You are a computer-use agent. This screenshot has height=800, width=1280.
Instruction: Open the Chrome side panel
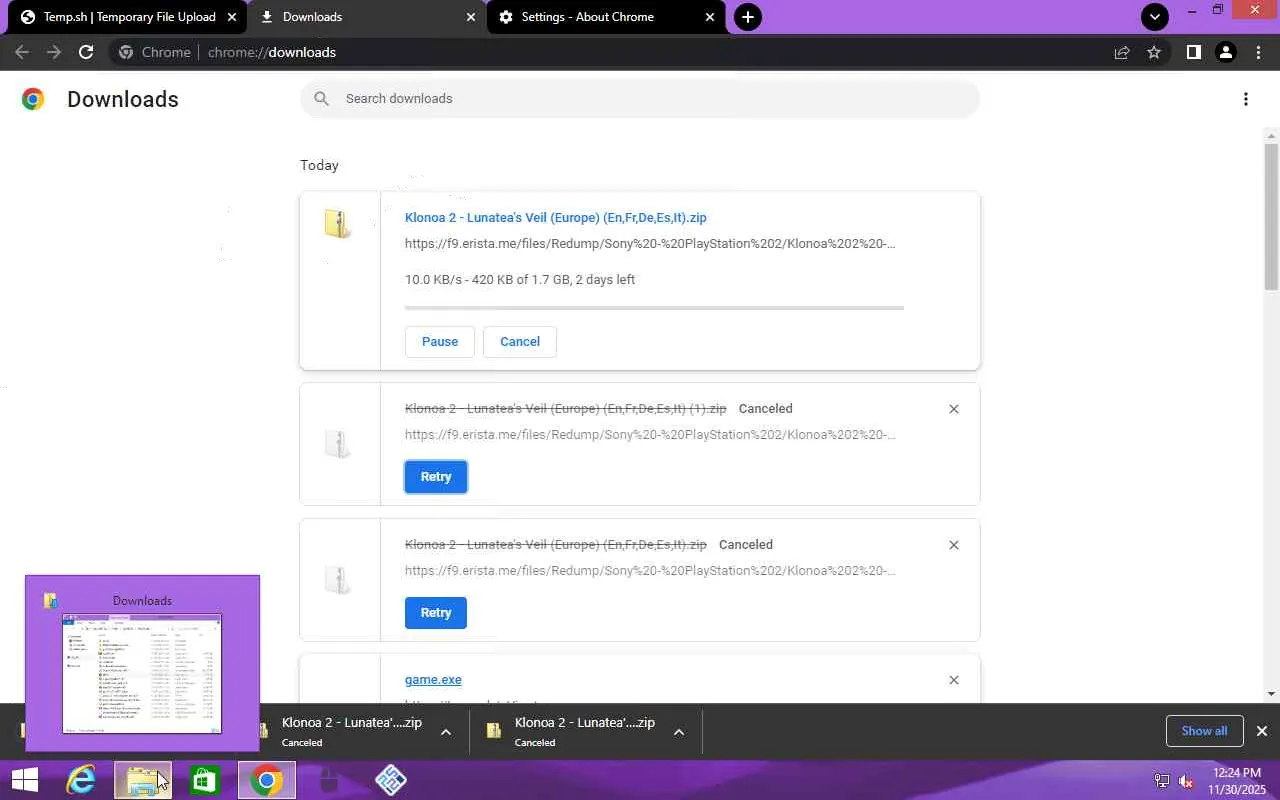pyautogui.click(x=1193, y=52)
